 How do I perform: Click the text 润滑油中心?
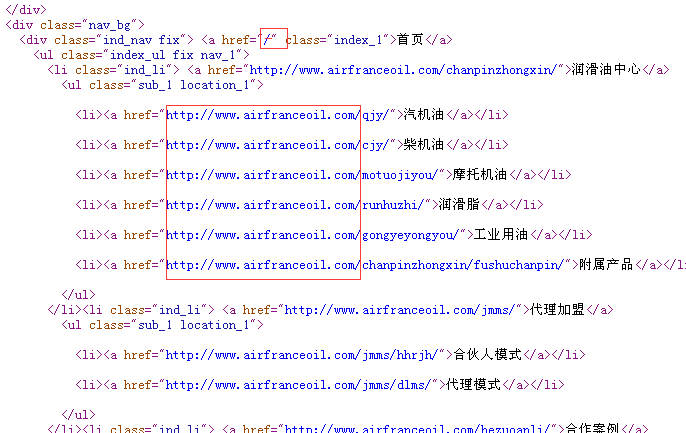pos(606,70)
